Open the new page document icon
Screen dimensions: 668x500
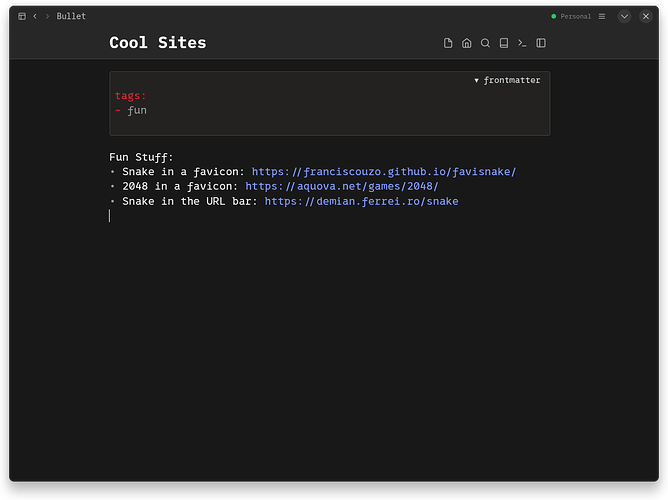(448, 43)
